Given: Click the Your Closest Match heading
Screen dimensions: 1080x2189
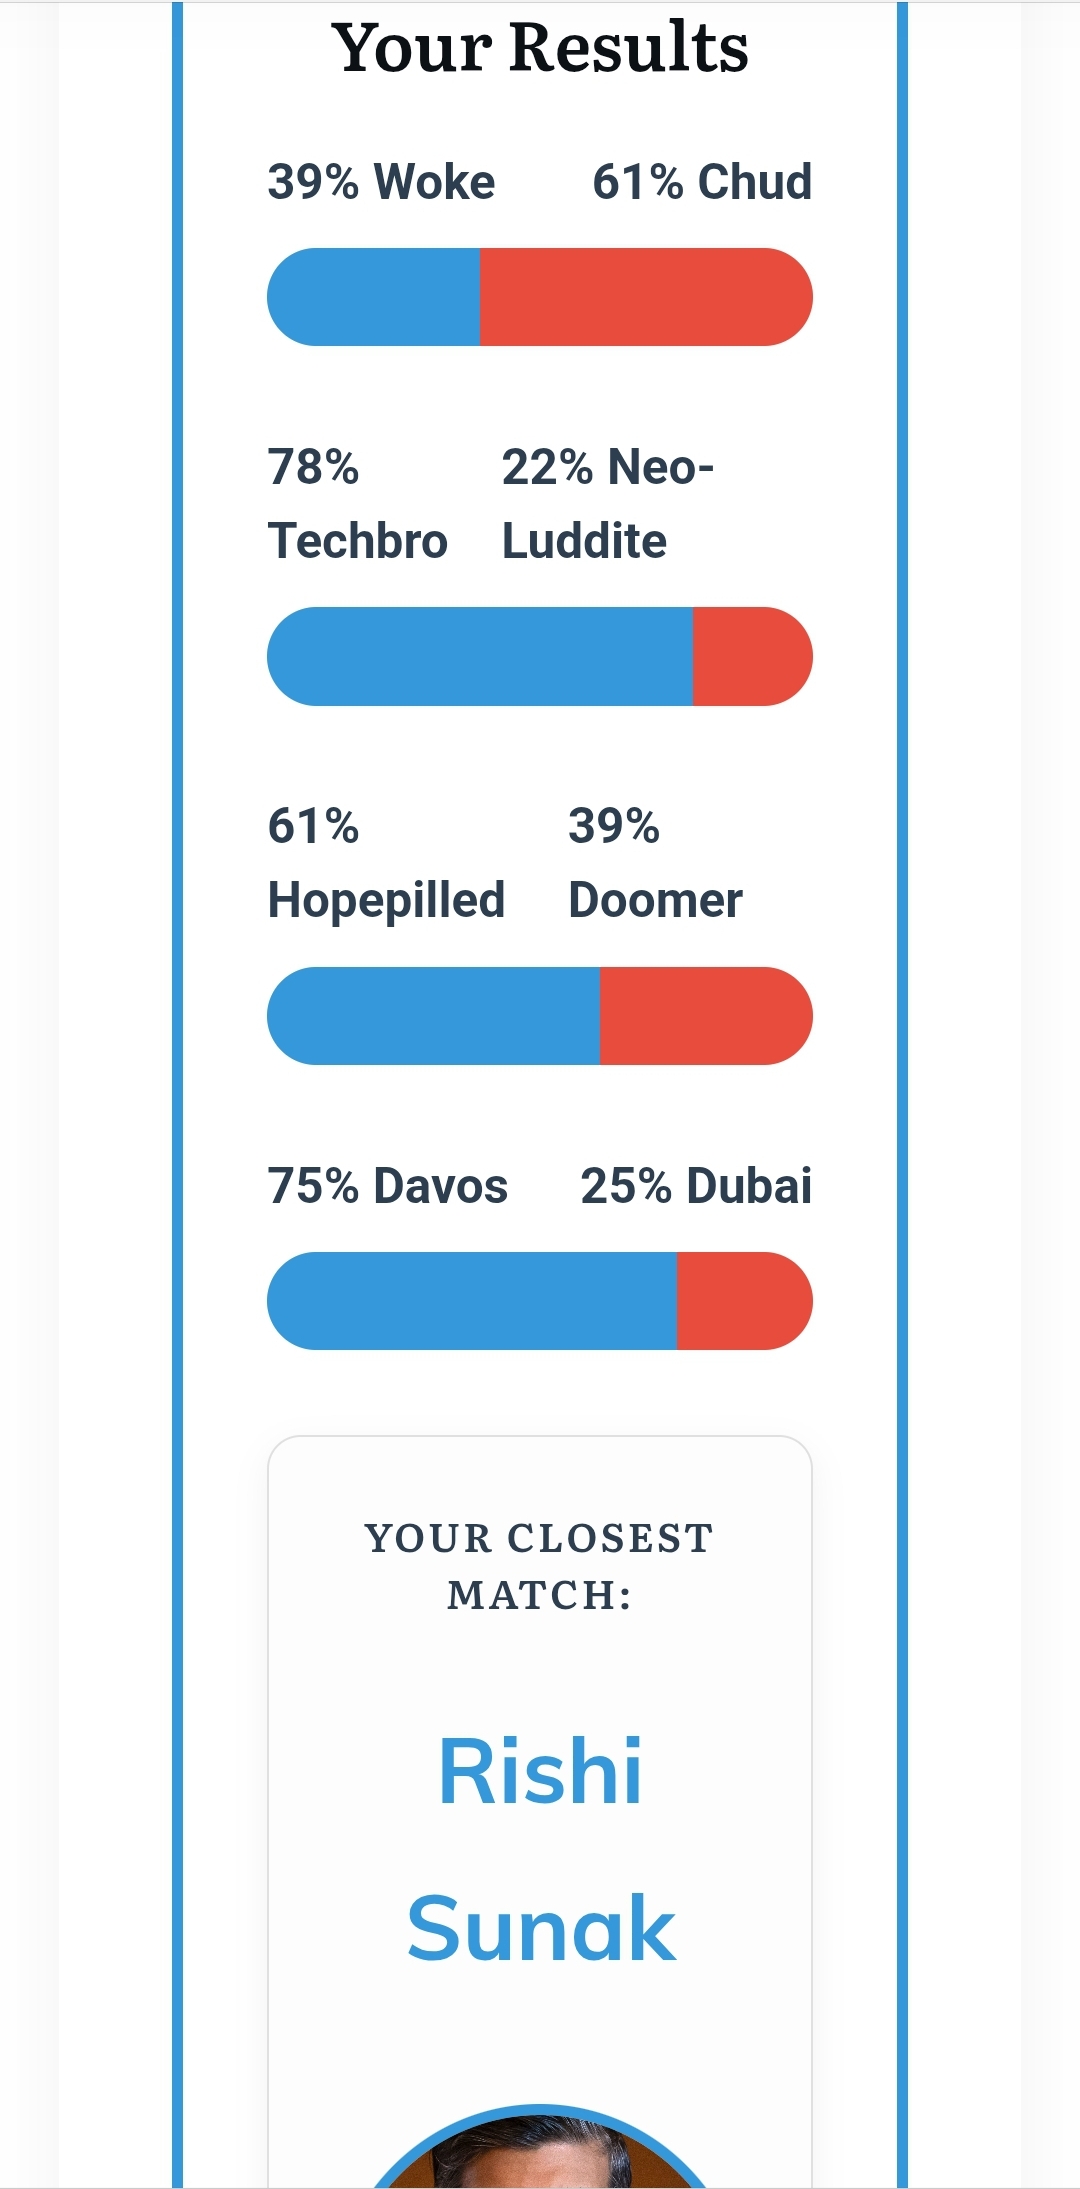Looking at the screenshot, I should (540, 1566).
